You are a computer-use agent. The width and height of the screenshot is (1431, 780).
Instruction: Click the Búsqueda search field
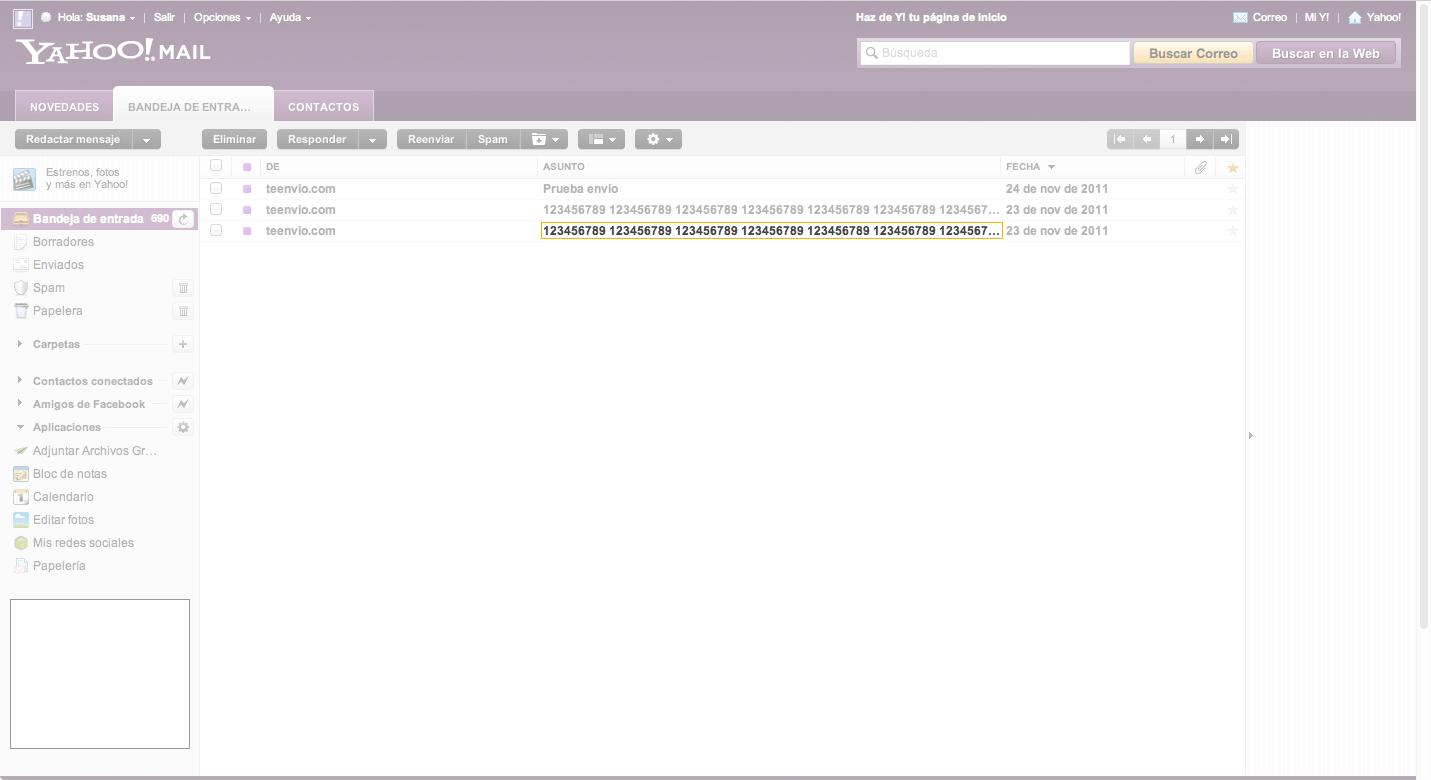pyautogui.click(x=995, y=53)
